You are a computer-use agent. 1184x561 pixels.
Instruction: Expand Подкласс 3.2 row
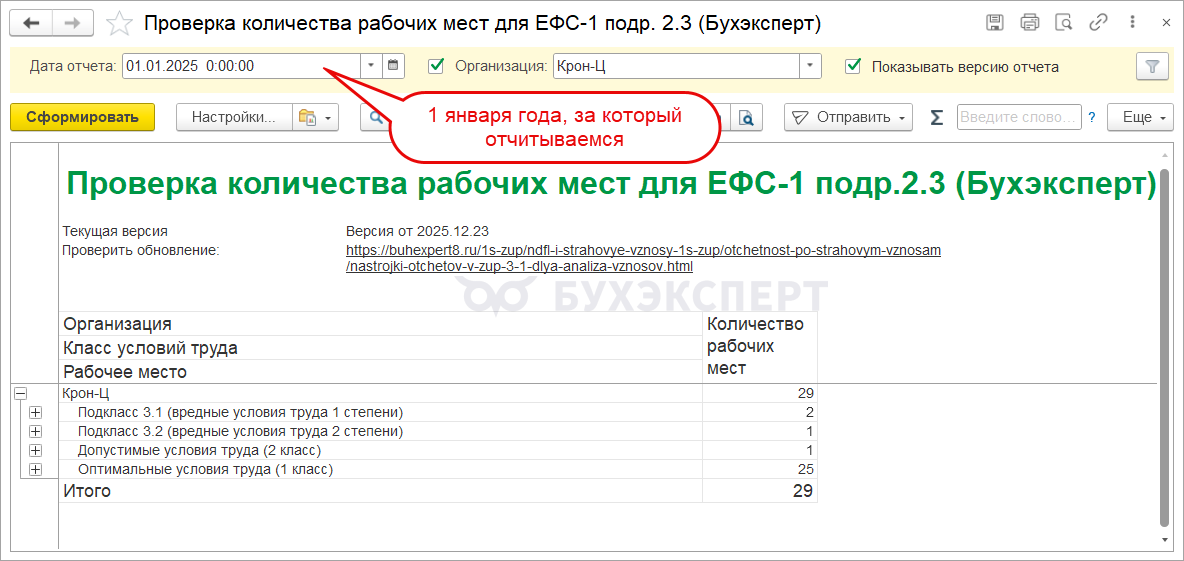click(x=35, y=431)
